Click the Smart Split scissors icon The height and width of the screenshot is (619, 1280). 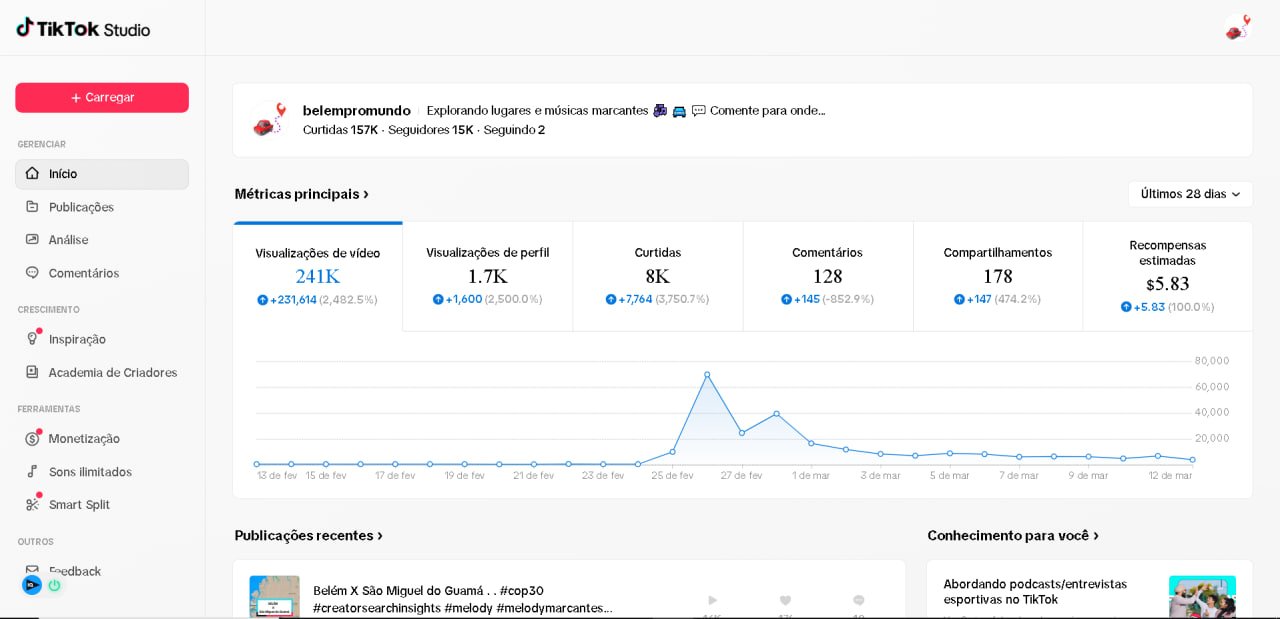pos(32,504)
